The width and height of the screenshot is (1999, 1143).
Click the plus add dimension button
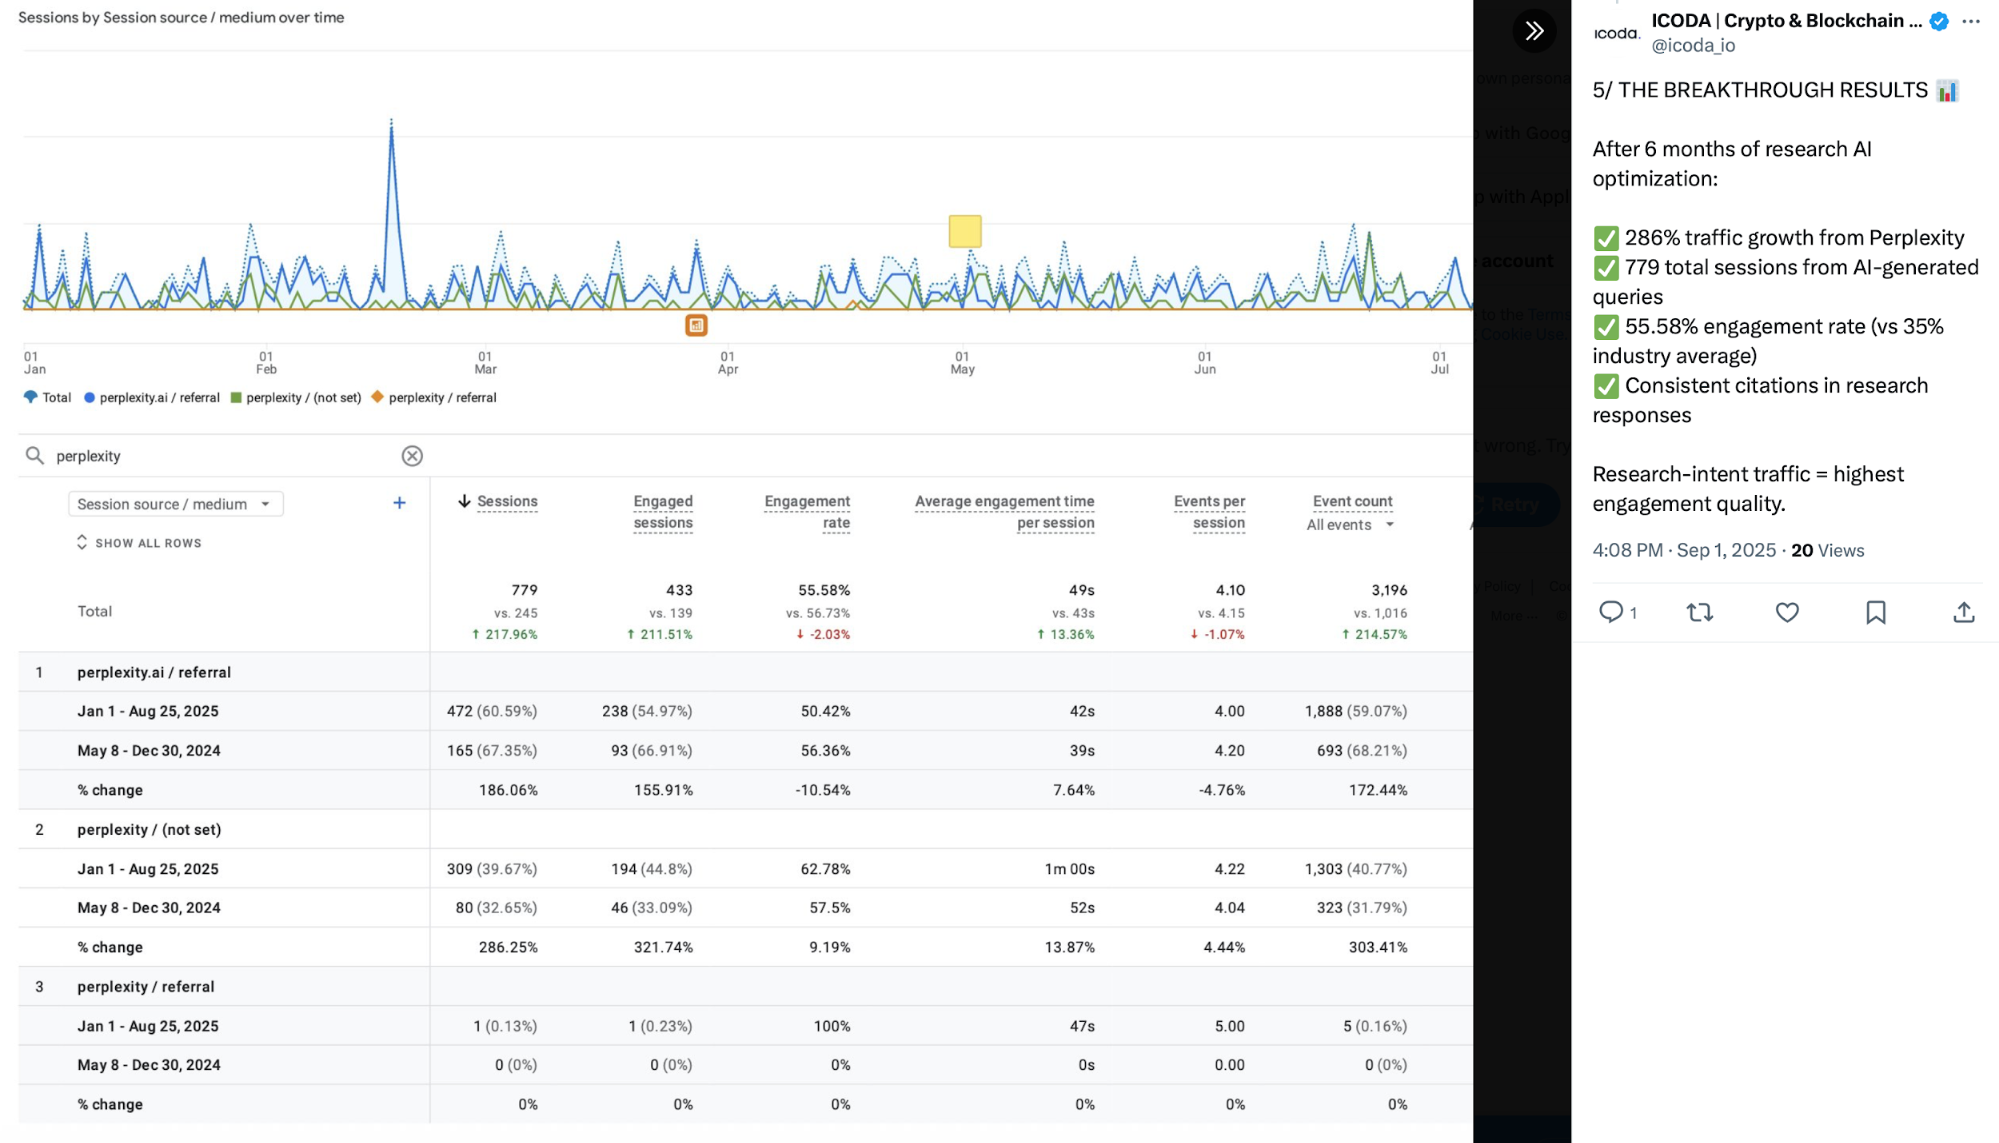399,503
